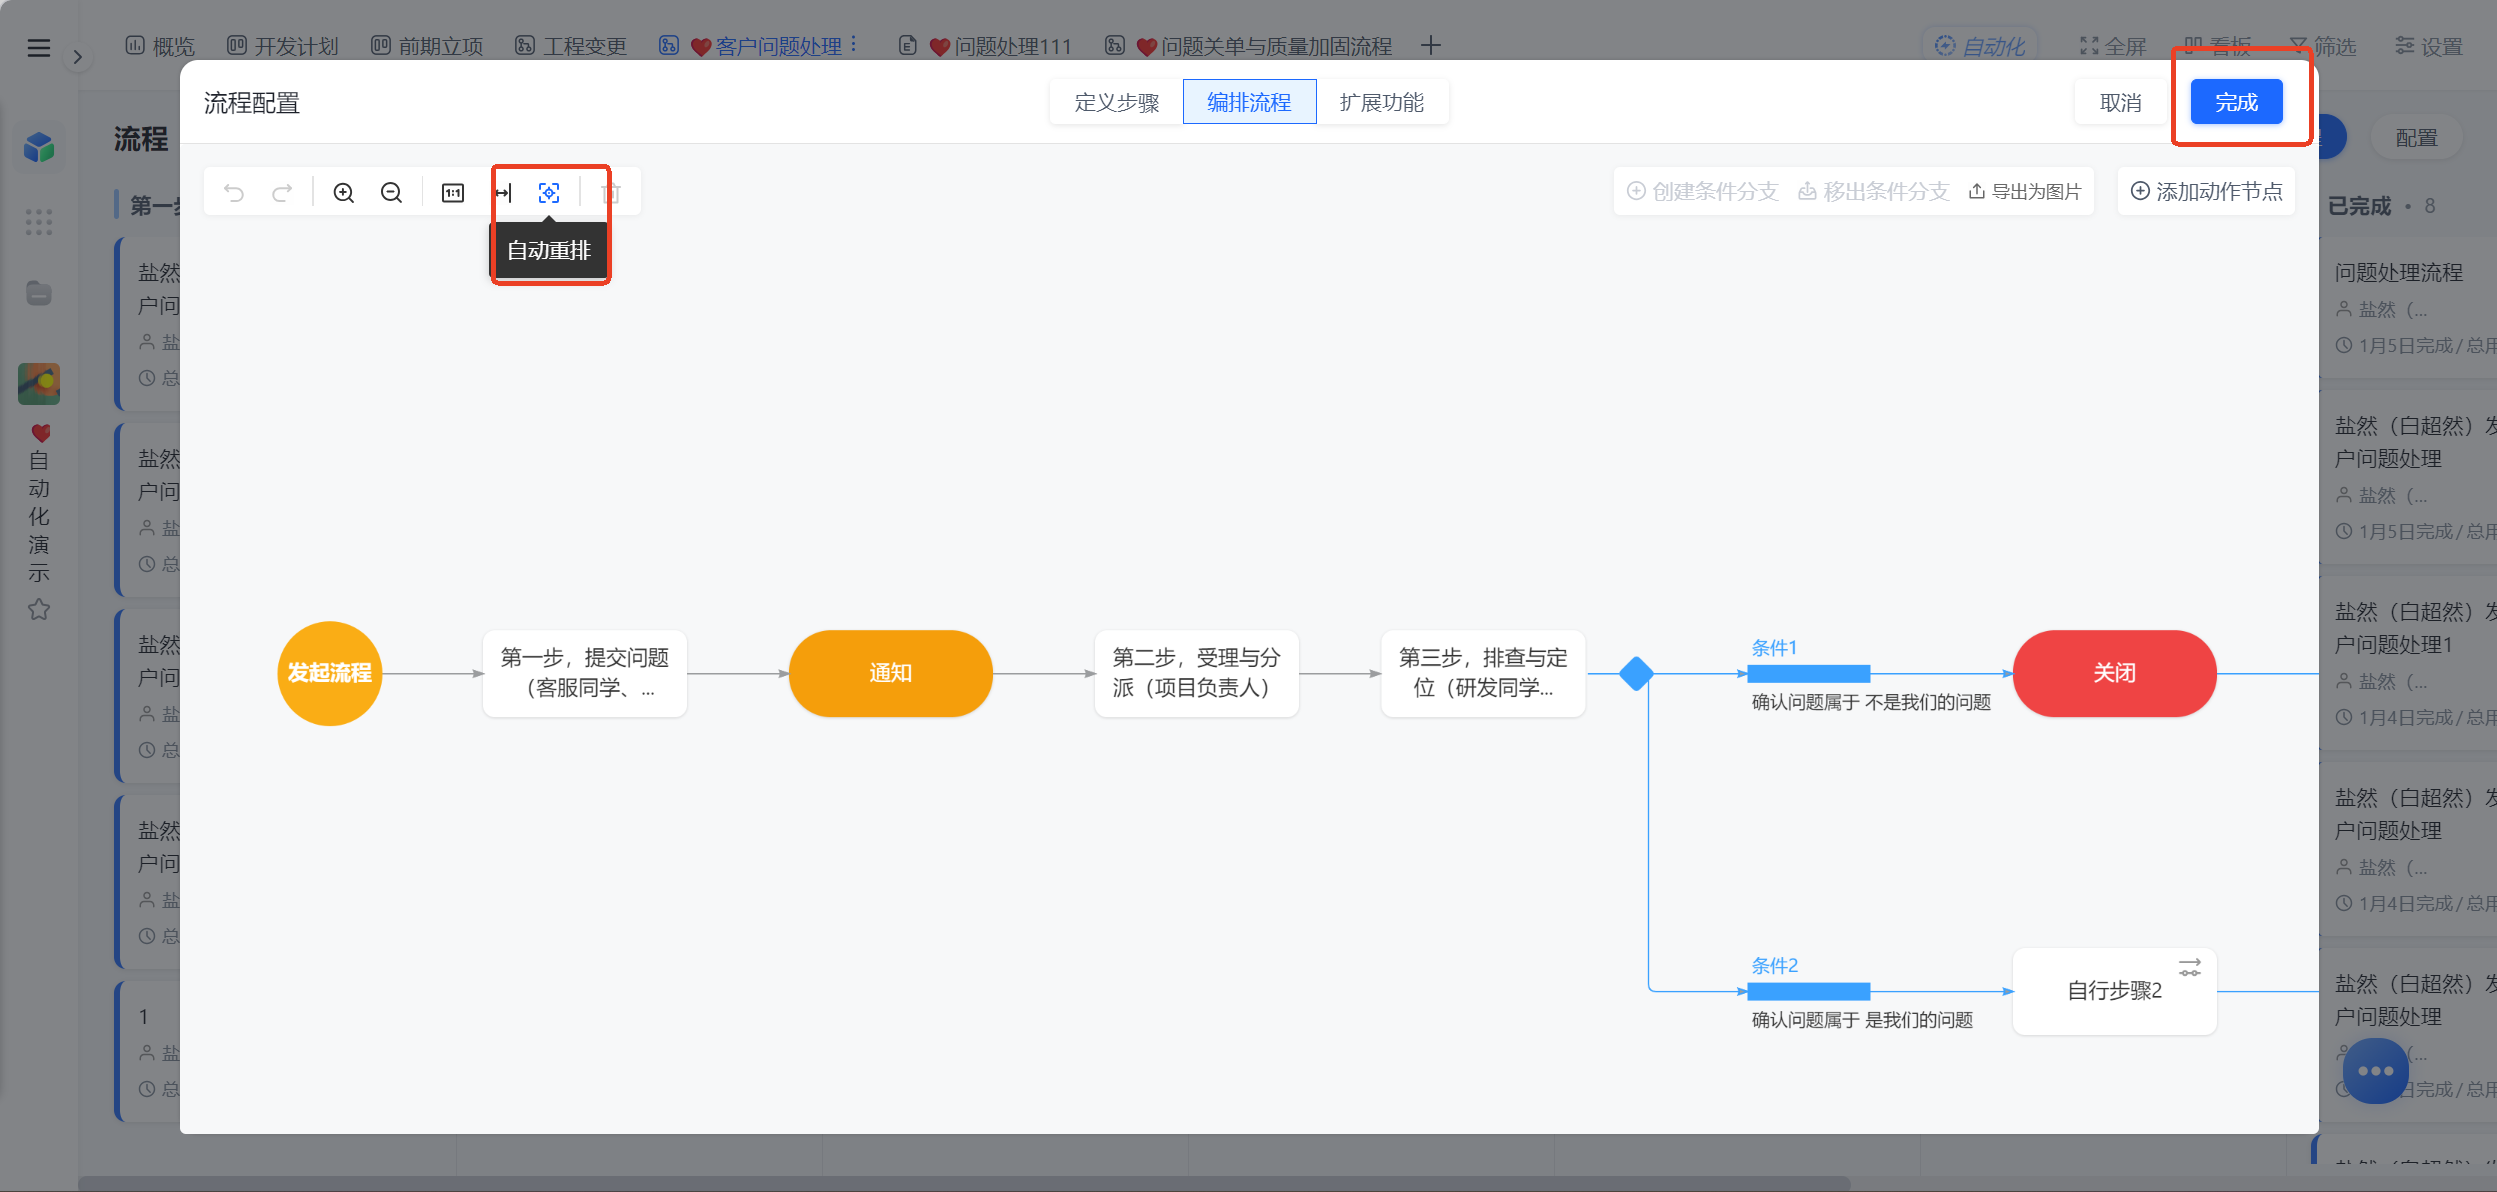The image size is (2497, 1192).
Task: Select the orange 通知 node
Action: 890,673
